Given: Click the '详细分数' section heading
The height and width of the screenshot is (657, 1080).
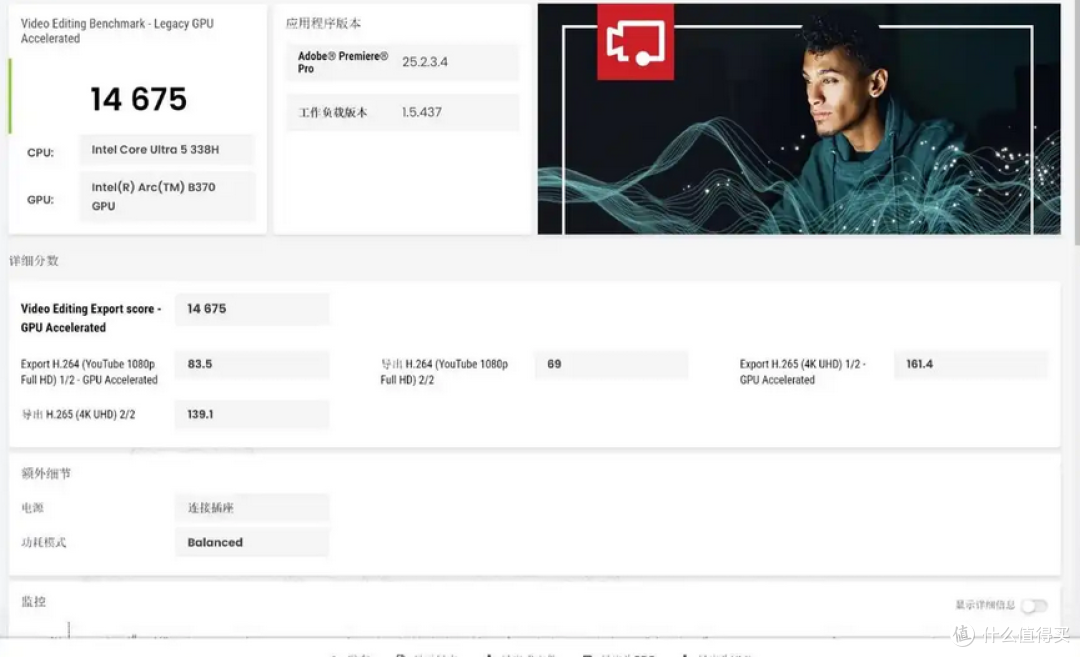Looking at the screenshot, I should coord(34,260).
